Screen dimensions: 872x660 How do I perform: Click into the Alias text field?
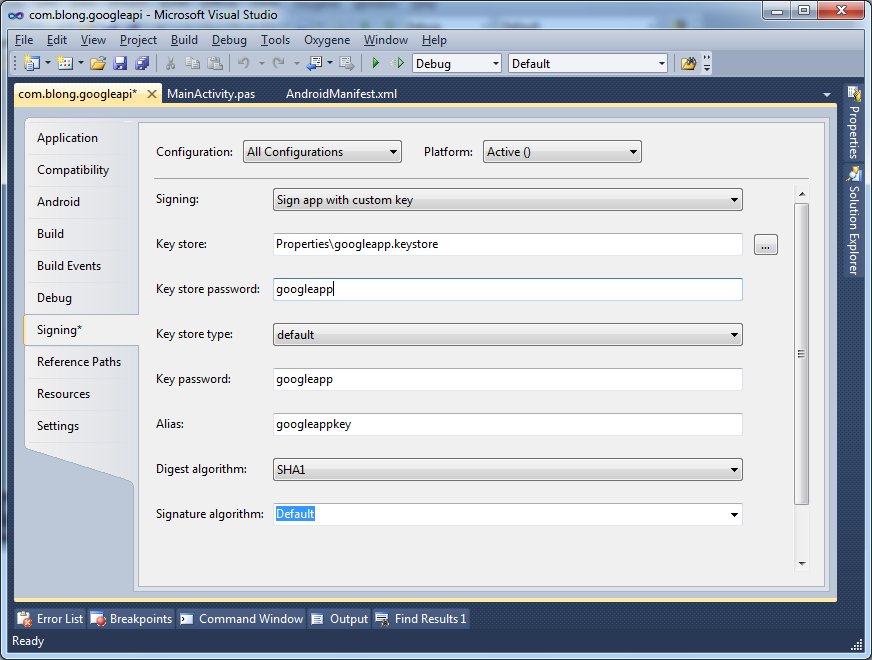pyautogui.click(x=507, y=424)
